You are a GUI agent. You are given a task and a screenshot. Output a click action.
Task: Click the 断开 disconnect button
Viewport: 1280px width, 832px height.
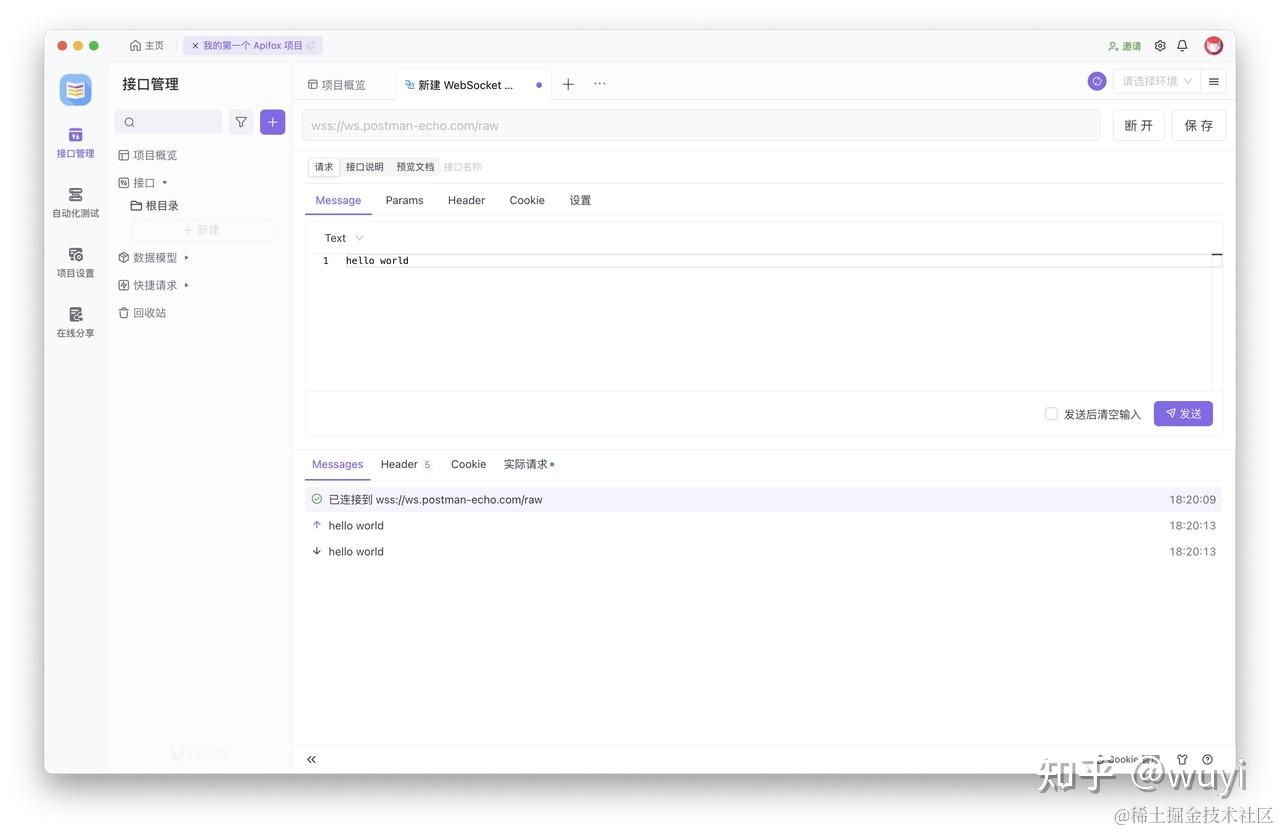pyautogui.click(x=1139, y=126)
